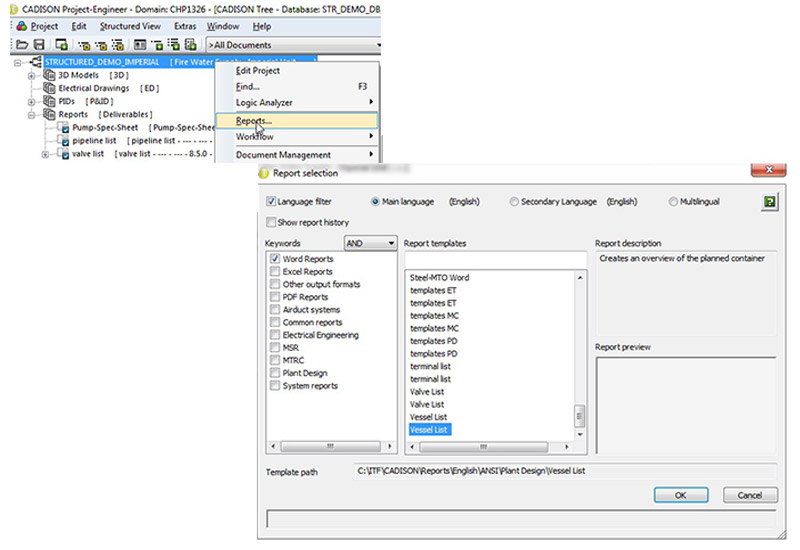This screenshot has height=550, width=800.
Task: Open the AND keyword operator dropdown
Action: [x=370, y=243]
